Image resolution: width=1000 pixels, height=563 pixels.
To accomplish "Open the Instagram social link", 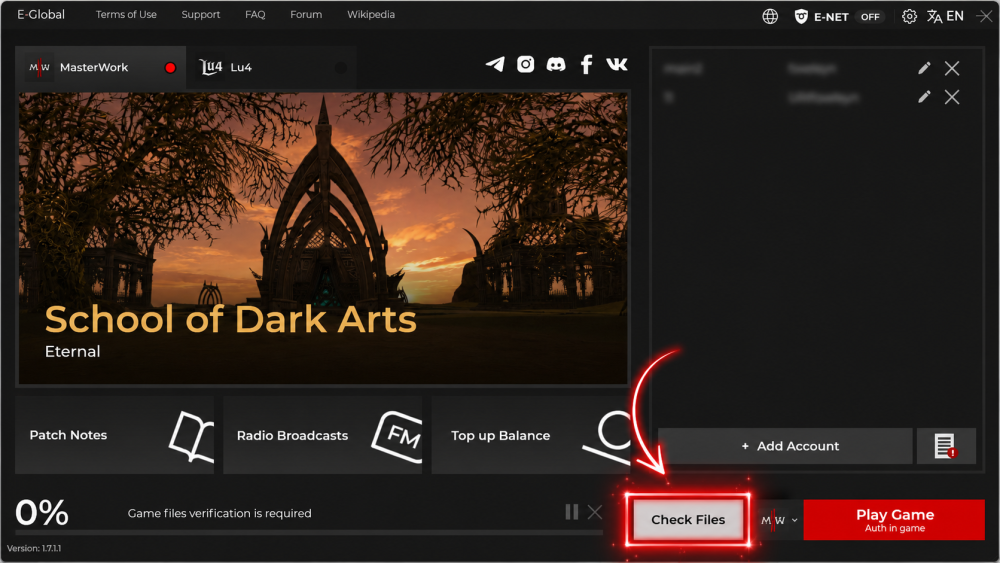I will 526,64.
